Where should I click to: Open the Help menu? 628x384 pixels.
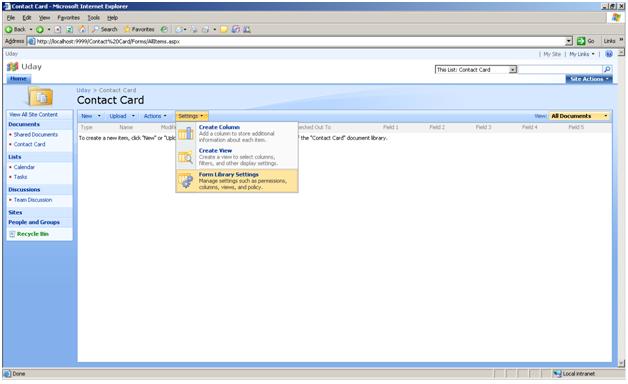[x=112, y=18]
